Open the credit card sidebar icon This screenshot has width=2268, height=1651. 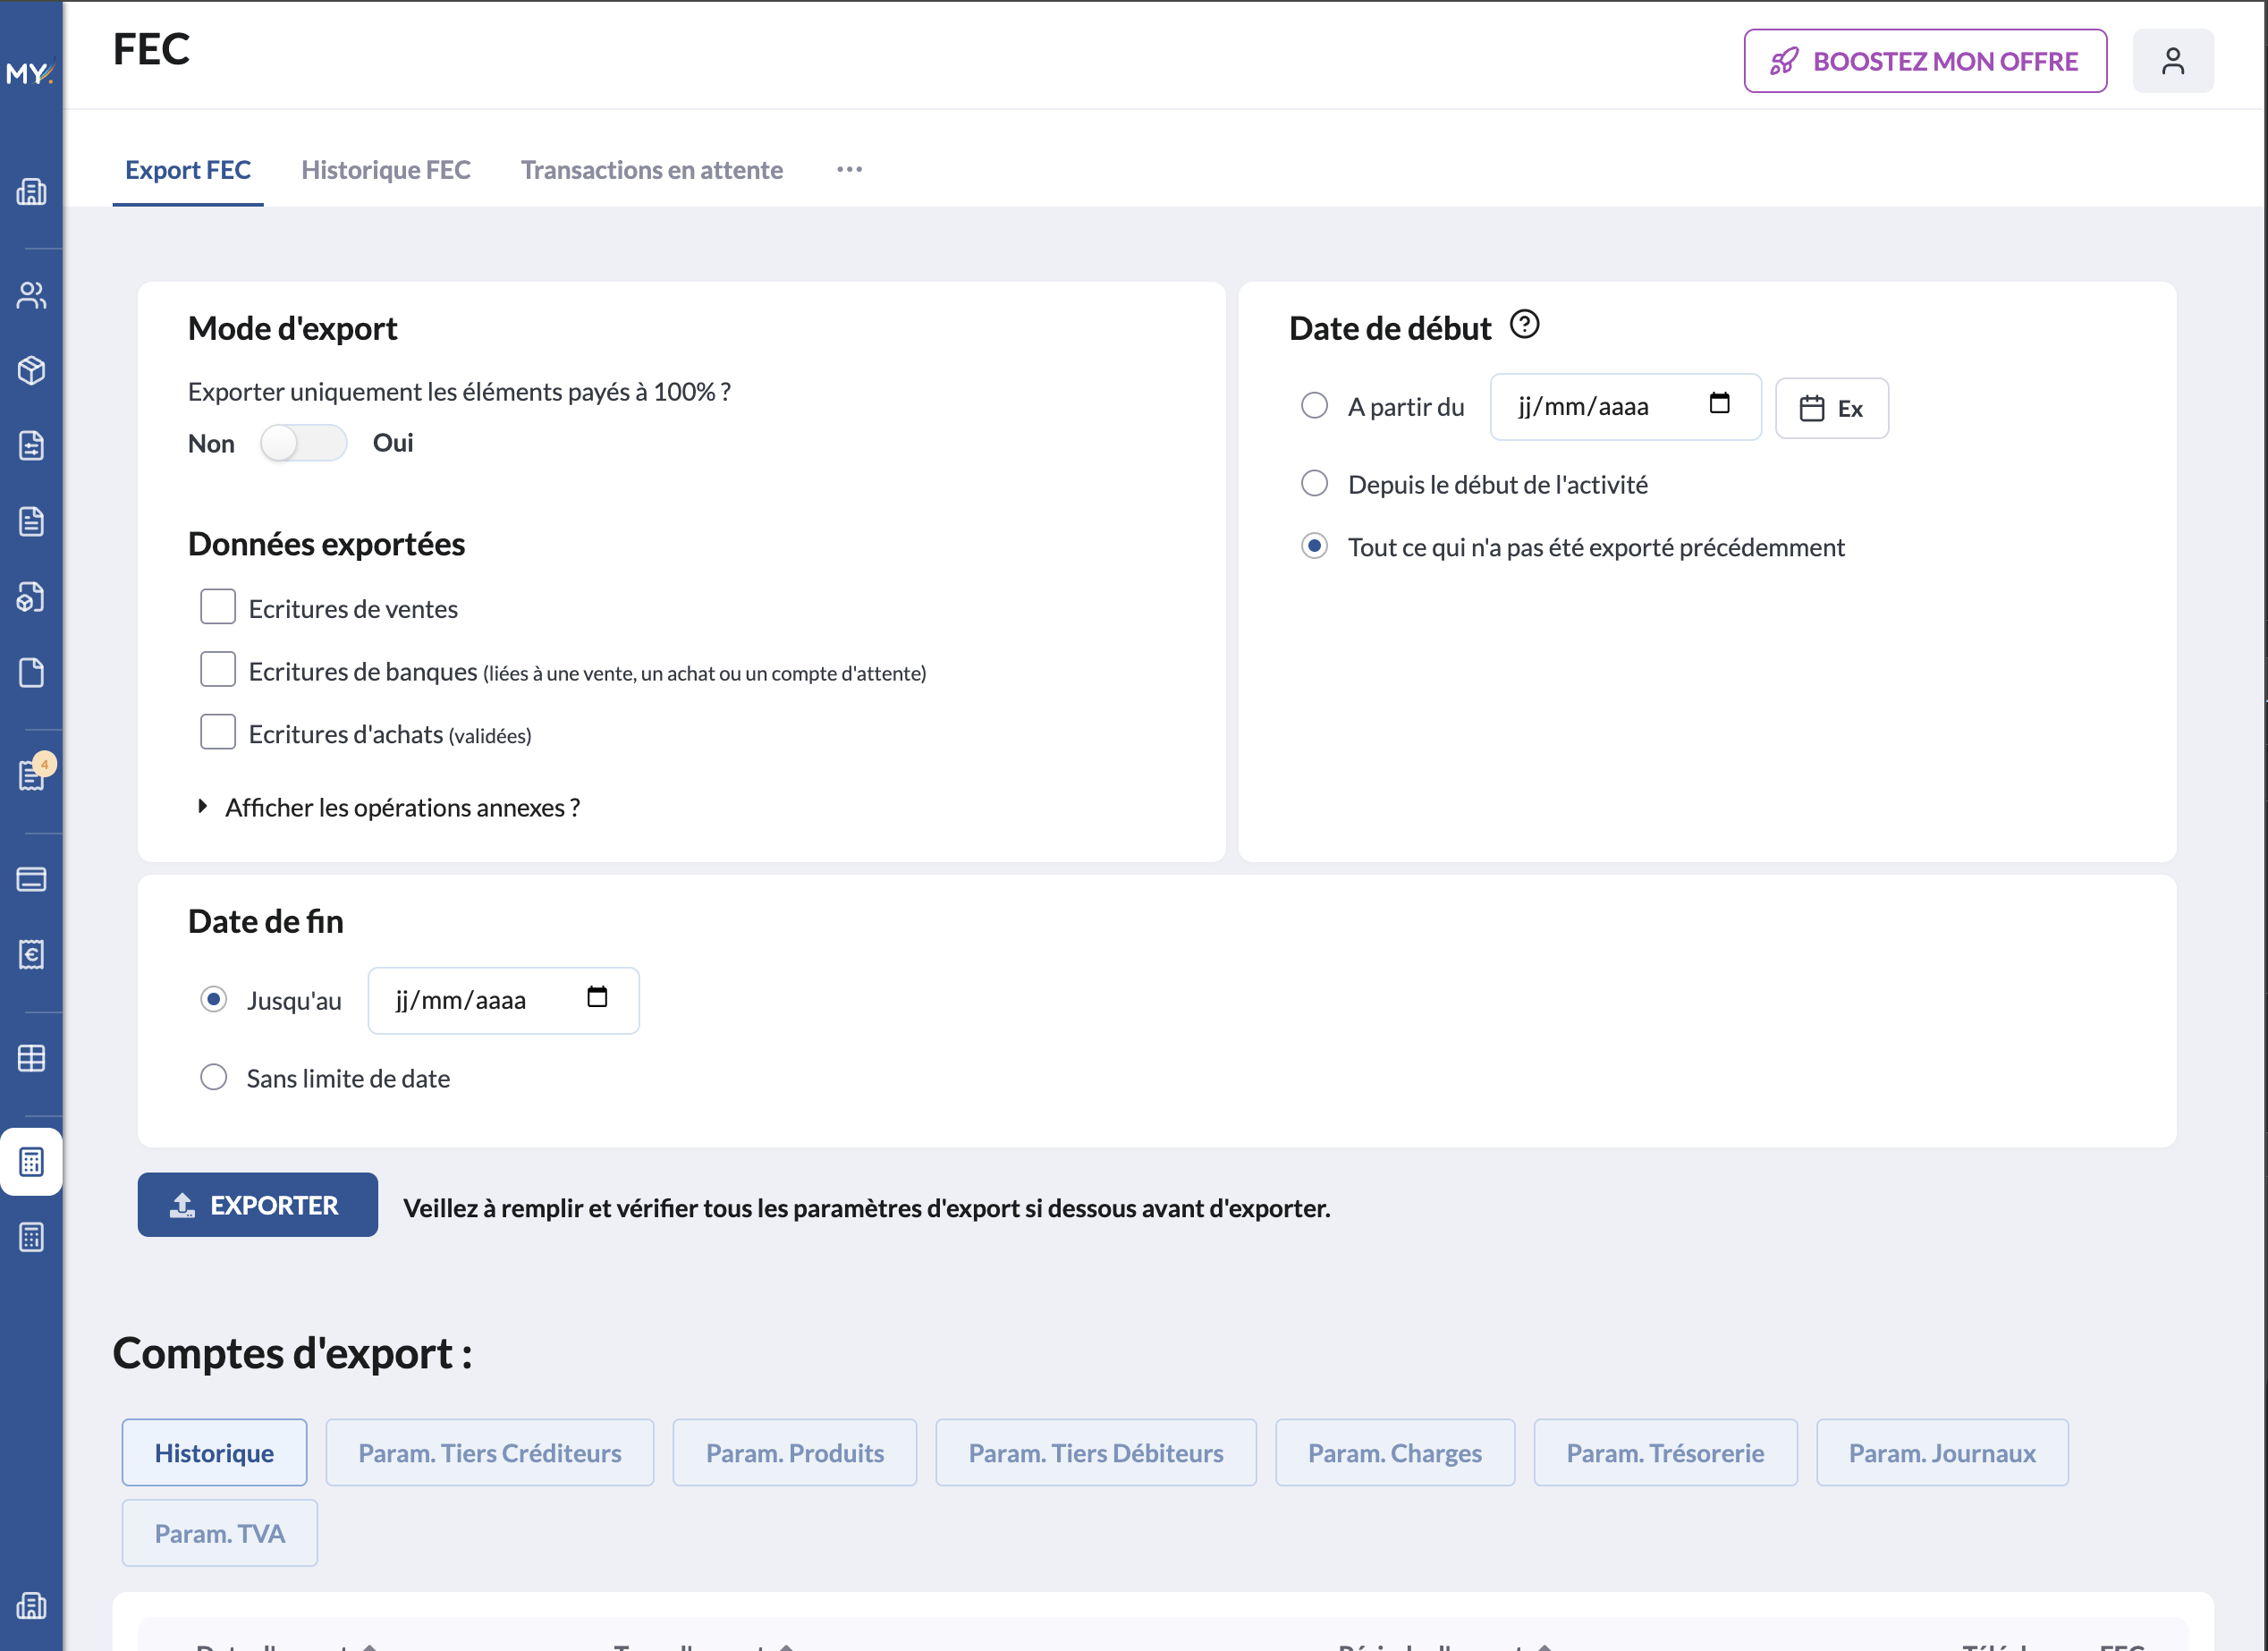tap(31, 879)
